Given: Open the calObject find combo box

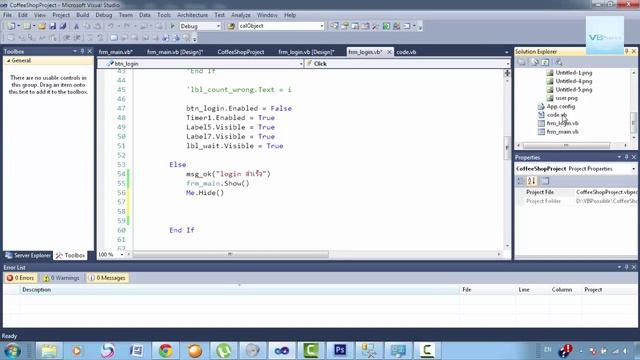Looking at the screenshot, I should click(x=322, y=26).
